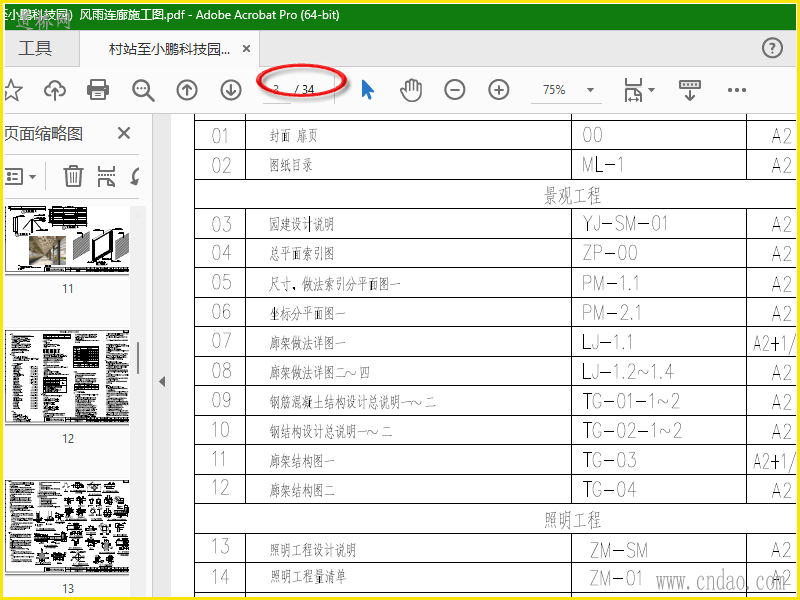
Task: Click the 钢结构设计总说明 row text
Action: click(331, 432)
